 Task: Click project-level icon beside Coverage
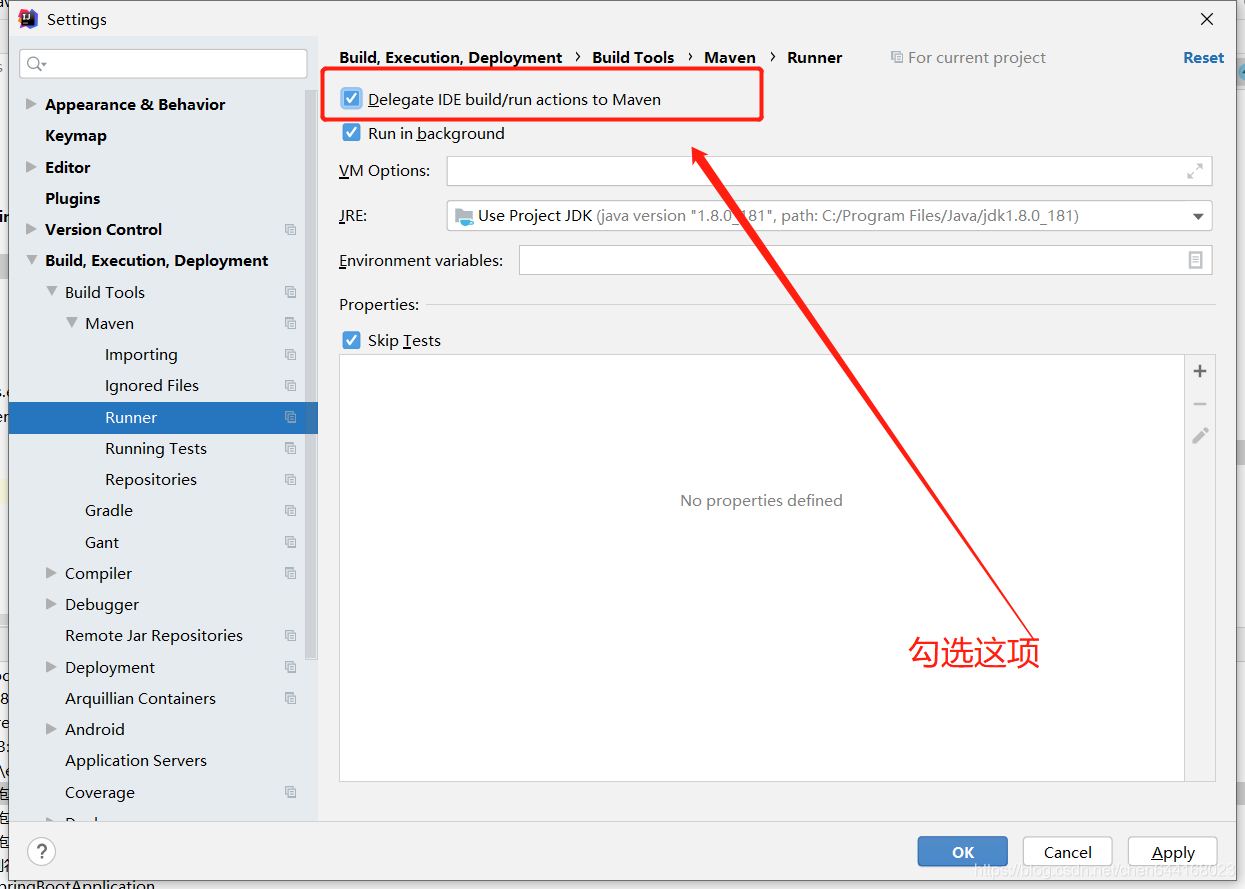(290, 792)
